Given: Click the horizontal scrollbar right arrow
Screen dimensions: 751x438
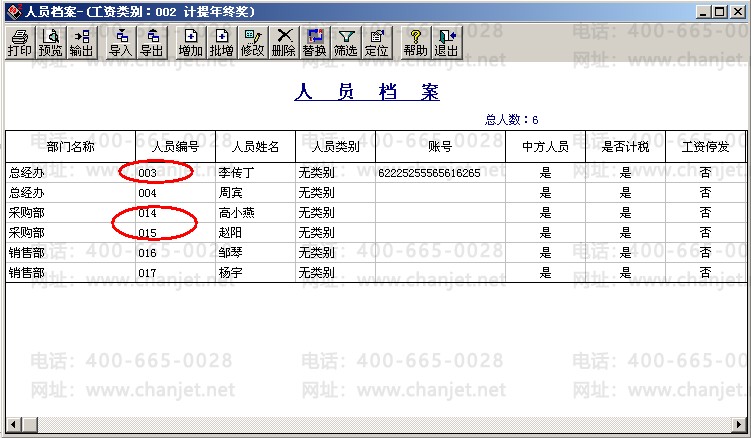Looking at the screenshot, I should coord(740,424).
